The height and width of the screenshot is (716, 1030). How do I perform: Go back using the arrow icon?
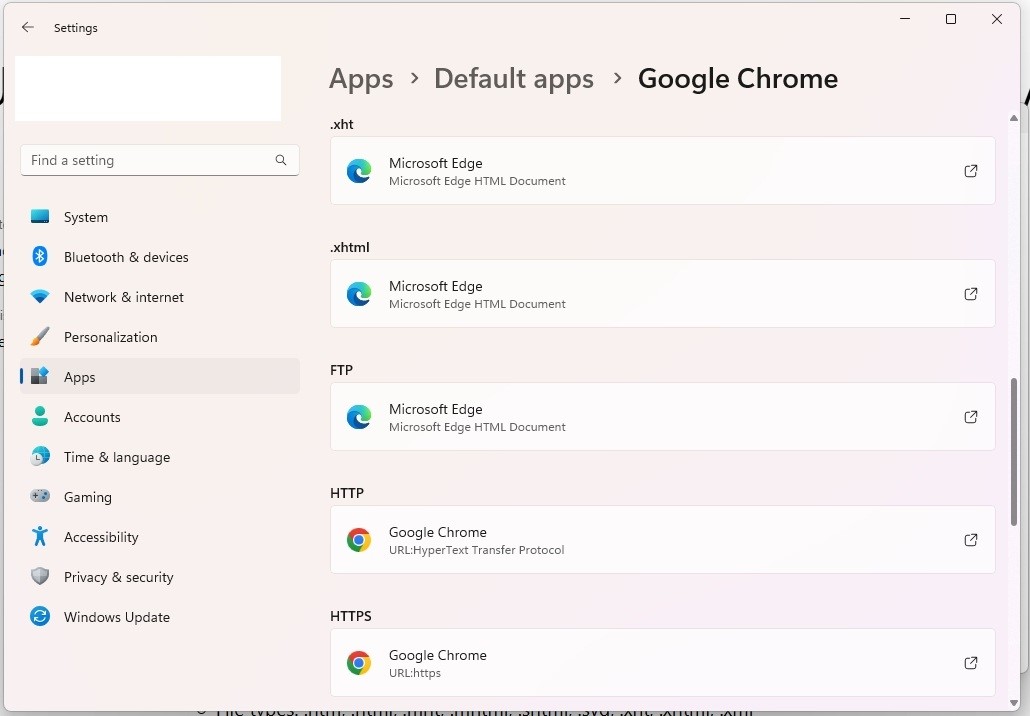(27, 27)
